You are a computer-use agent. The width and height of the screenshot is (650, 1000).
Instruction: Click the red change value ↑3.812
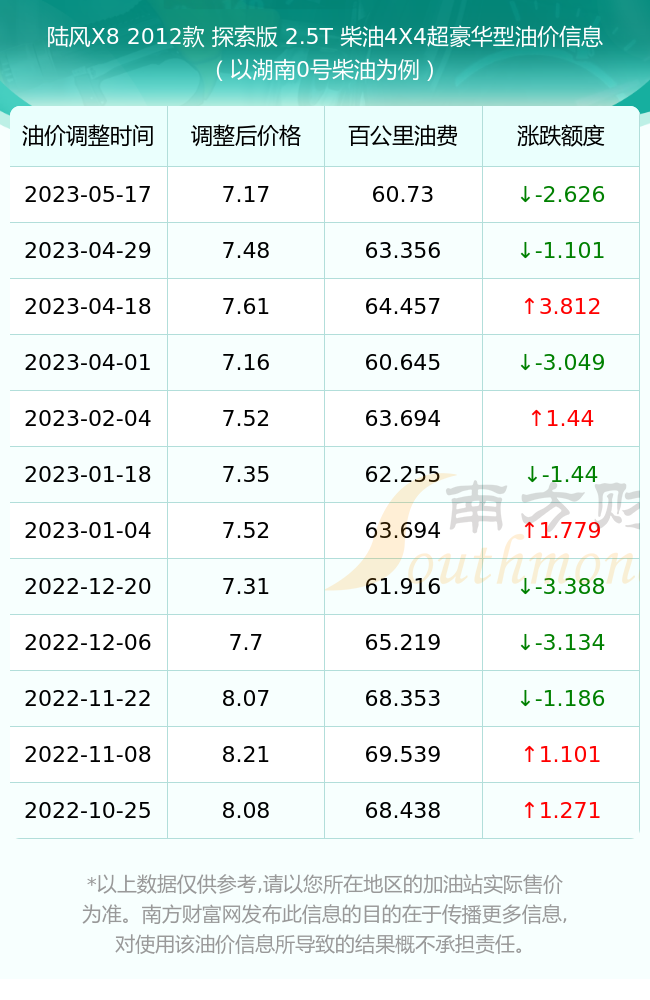click(561, 307)
